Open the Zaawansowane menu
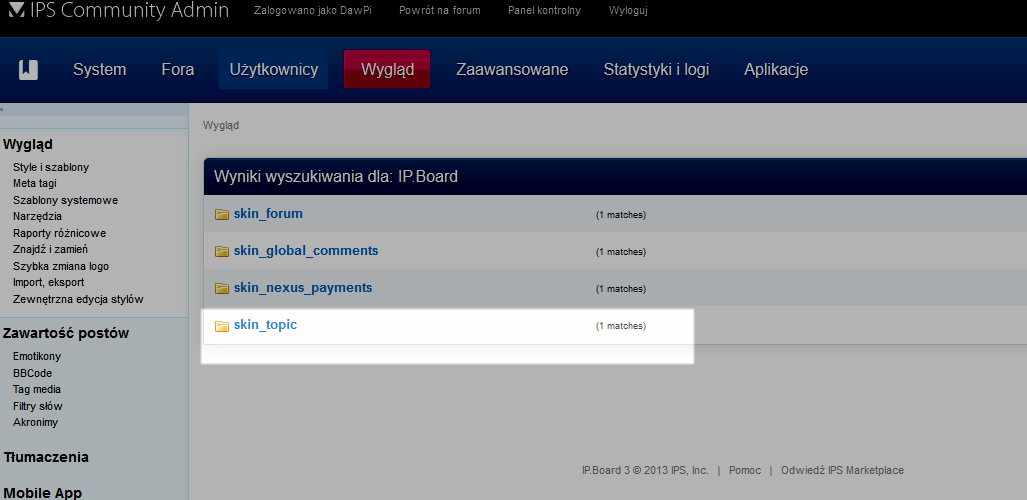The width and height of the screenshot is (1027, 500). pos(512,69)
